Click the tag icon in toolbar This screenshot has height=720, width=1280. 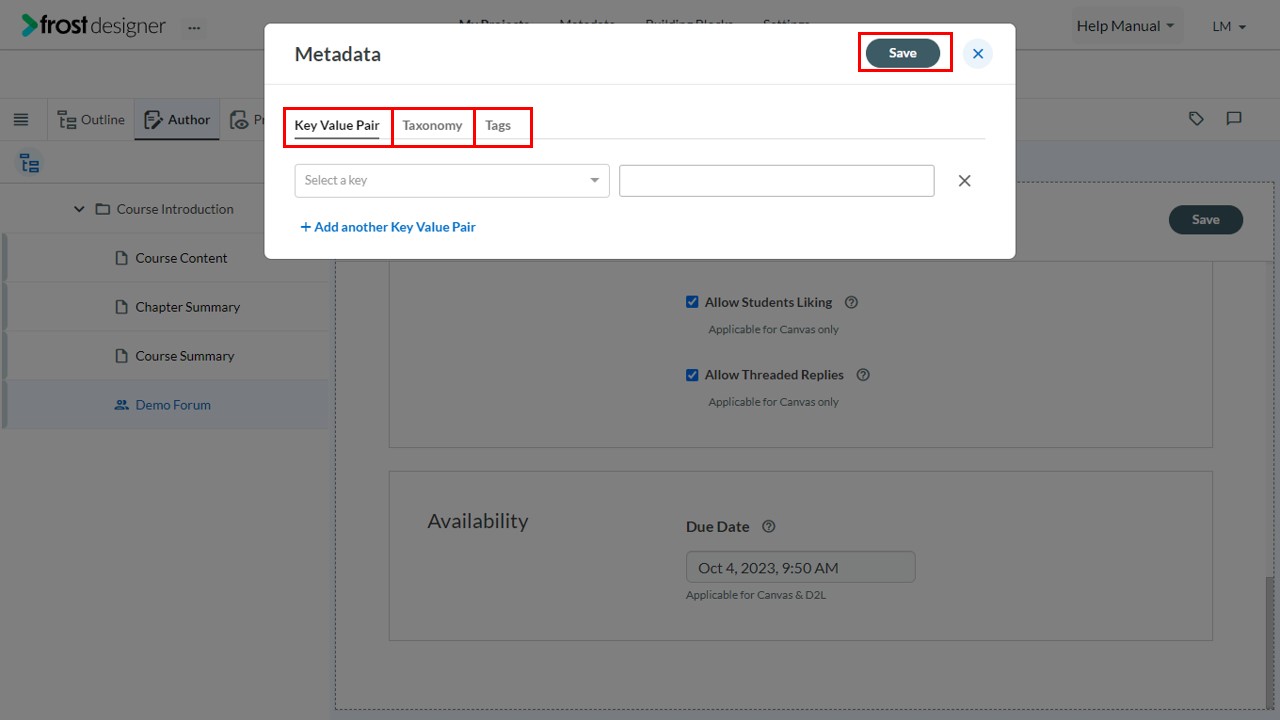1196,119
